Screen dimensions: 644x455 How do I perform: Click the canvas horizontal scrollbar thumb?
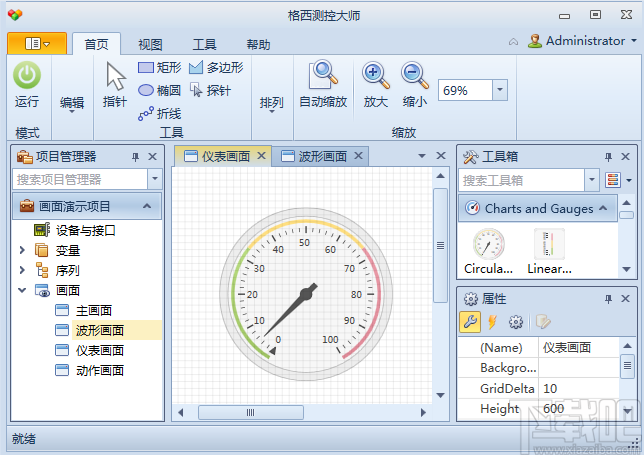[251, 412]
